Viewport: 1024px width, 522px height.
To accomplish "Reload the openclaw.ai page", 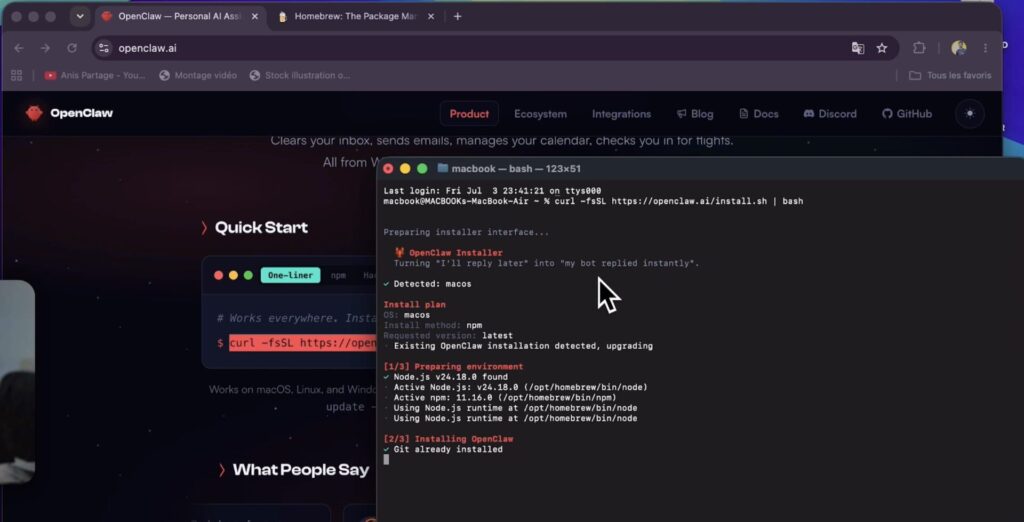I will (x=72, y=48).
